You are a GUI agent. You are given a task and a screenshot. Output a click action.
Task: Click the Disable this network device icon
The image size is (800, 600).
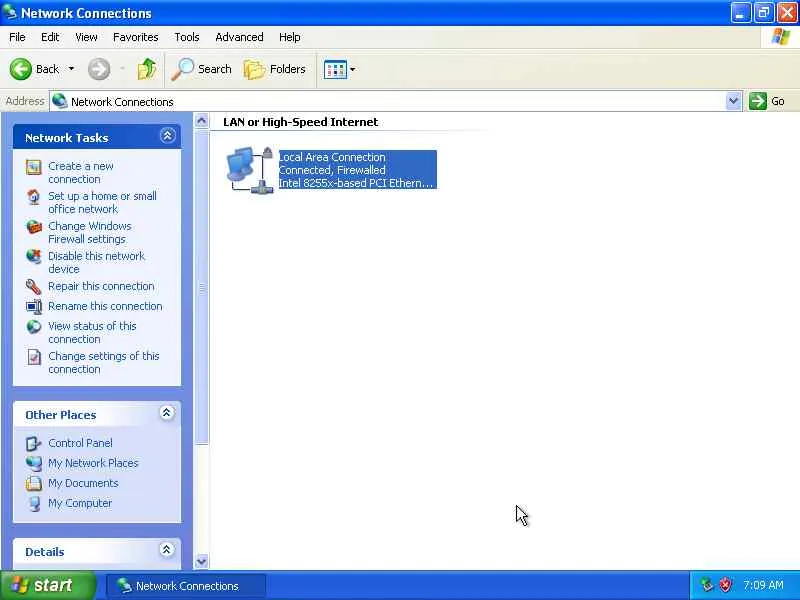click(34, 257)
